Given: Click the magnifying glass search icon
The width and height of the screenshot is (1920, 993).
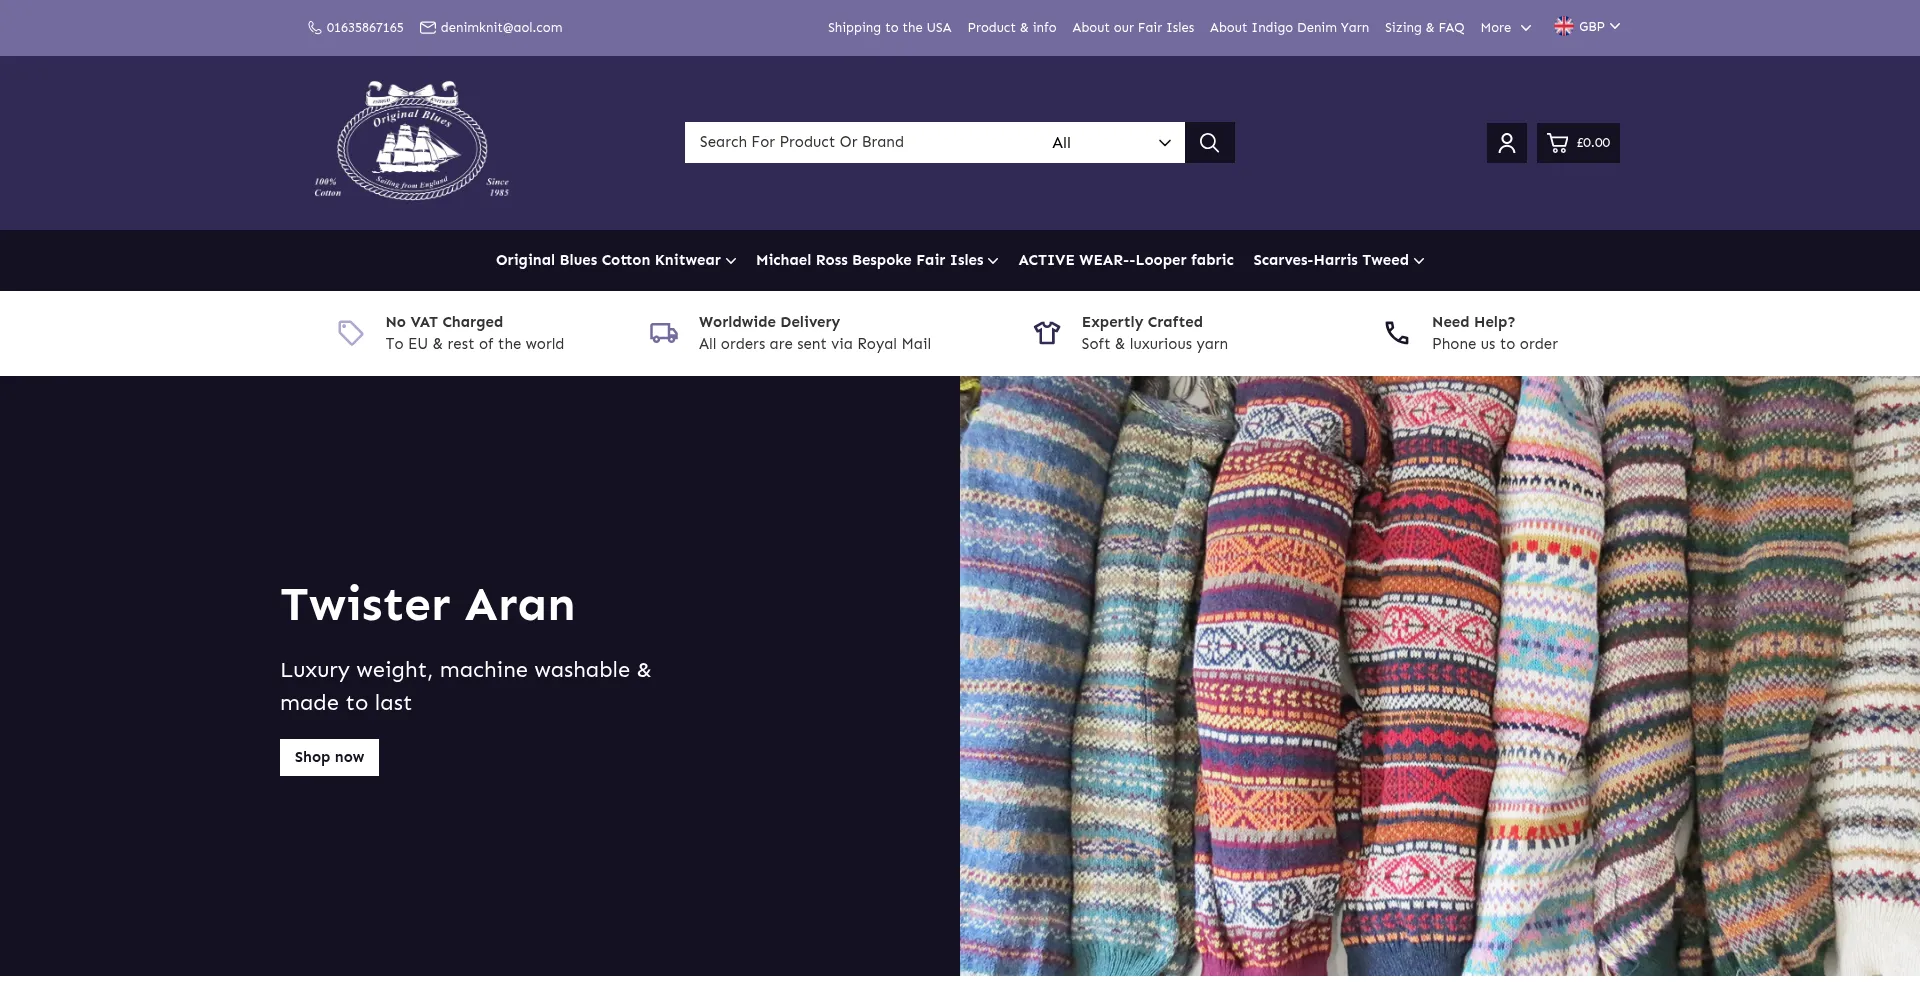Looking at the screenshot, I should click(x=1209, y=143).
